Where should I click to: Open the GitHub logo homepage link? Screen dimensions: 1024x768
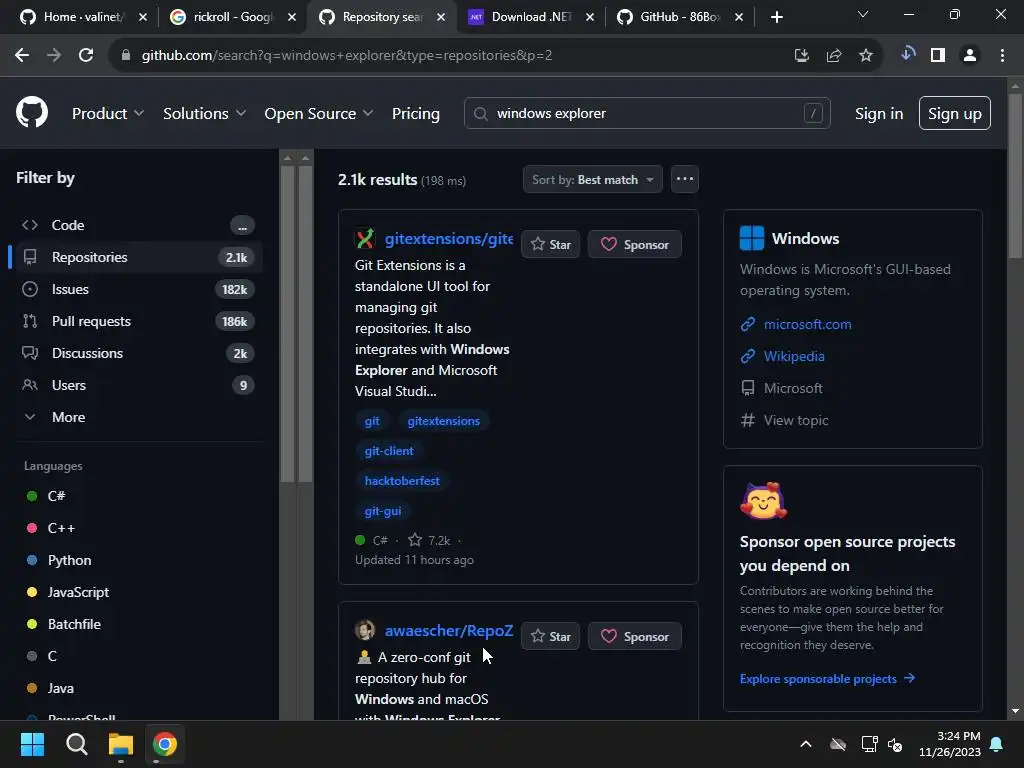[32, 112]
